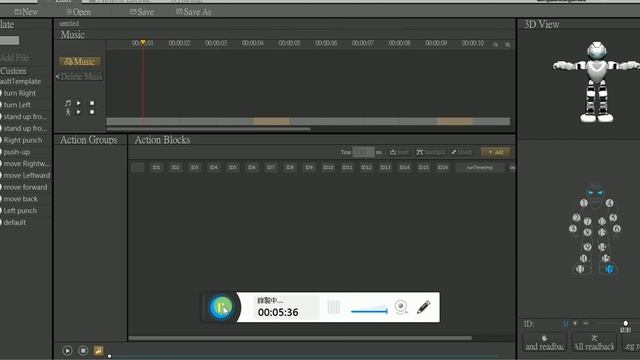Select the tan timeline segment under 00:00:04
This screenshot has height=360, width=640.
[x=271, y=121]
